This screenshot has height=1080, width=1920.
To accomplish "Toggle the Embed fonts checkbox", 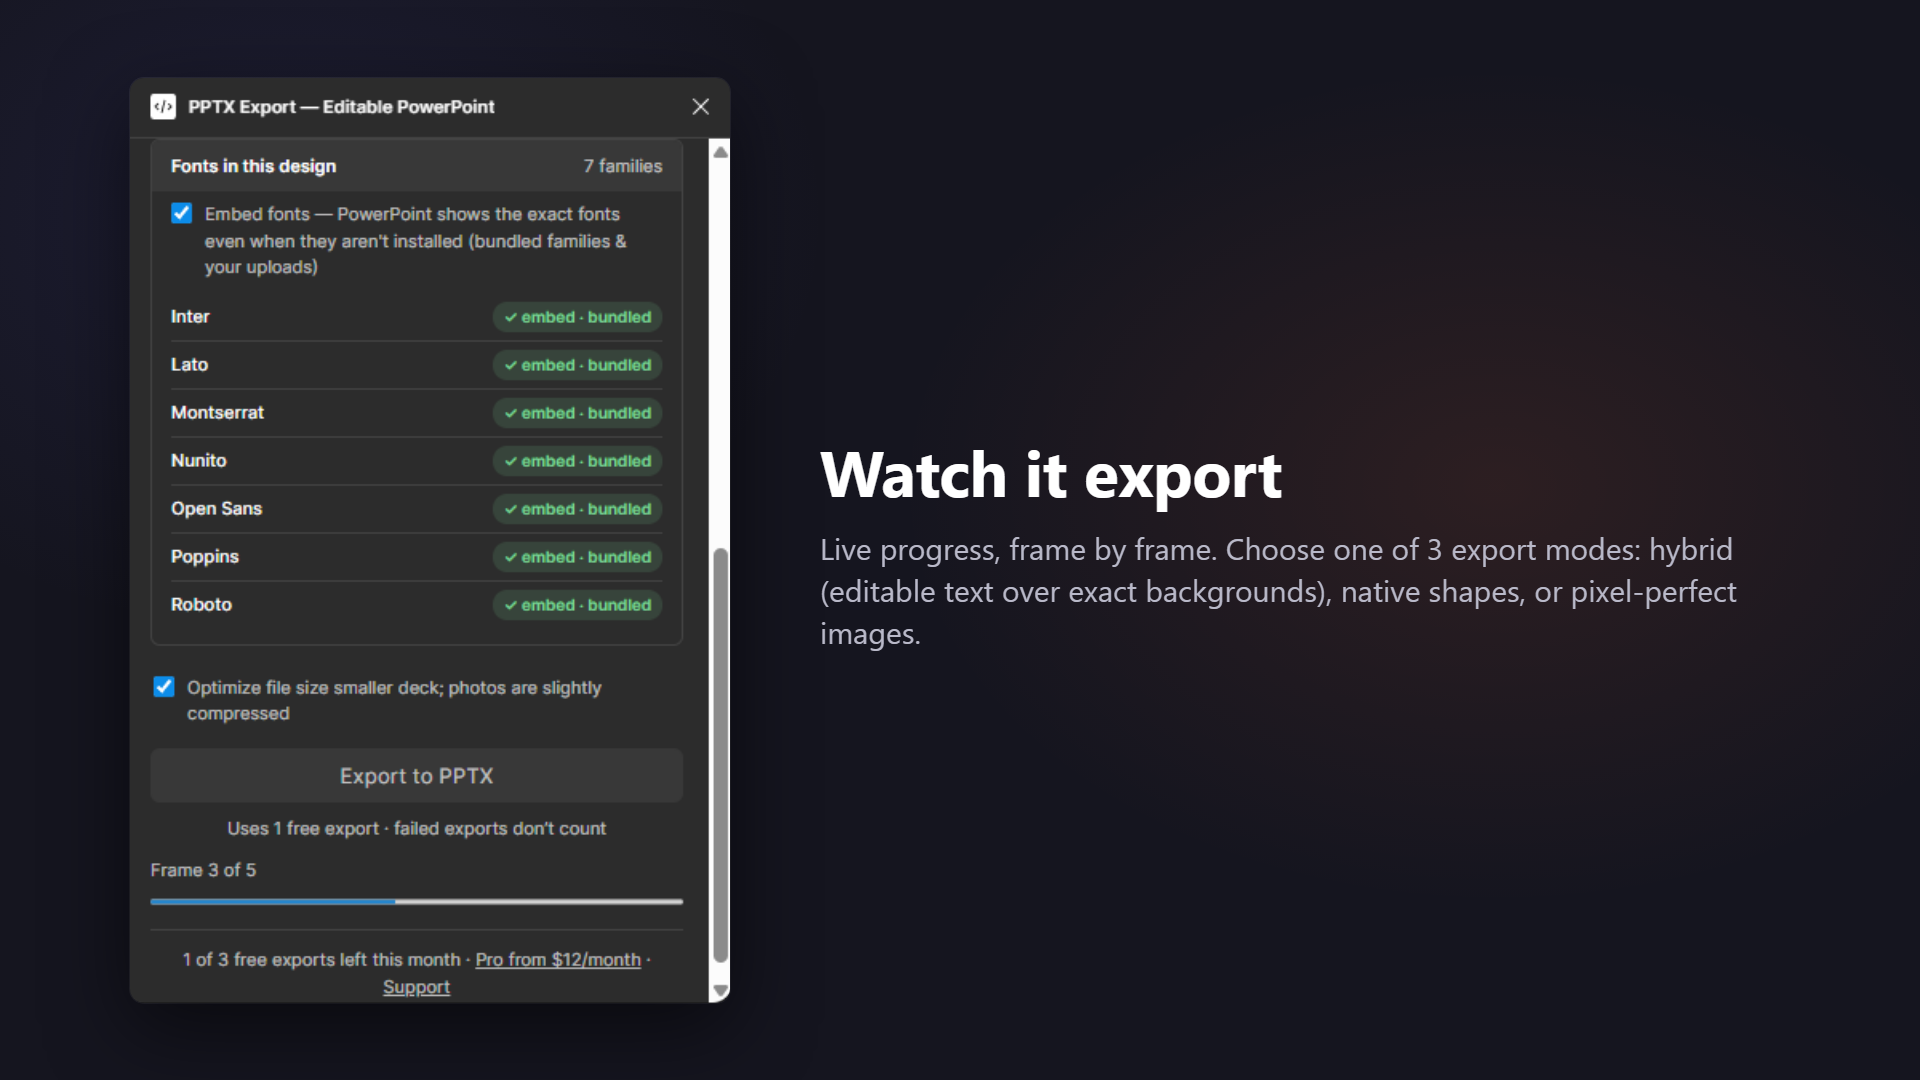I will click(x=181, y=213).
